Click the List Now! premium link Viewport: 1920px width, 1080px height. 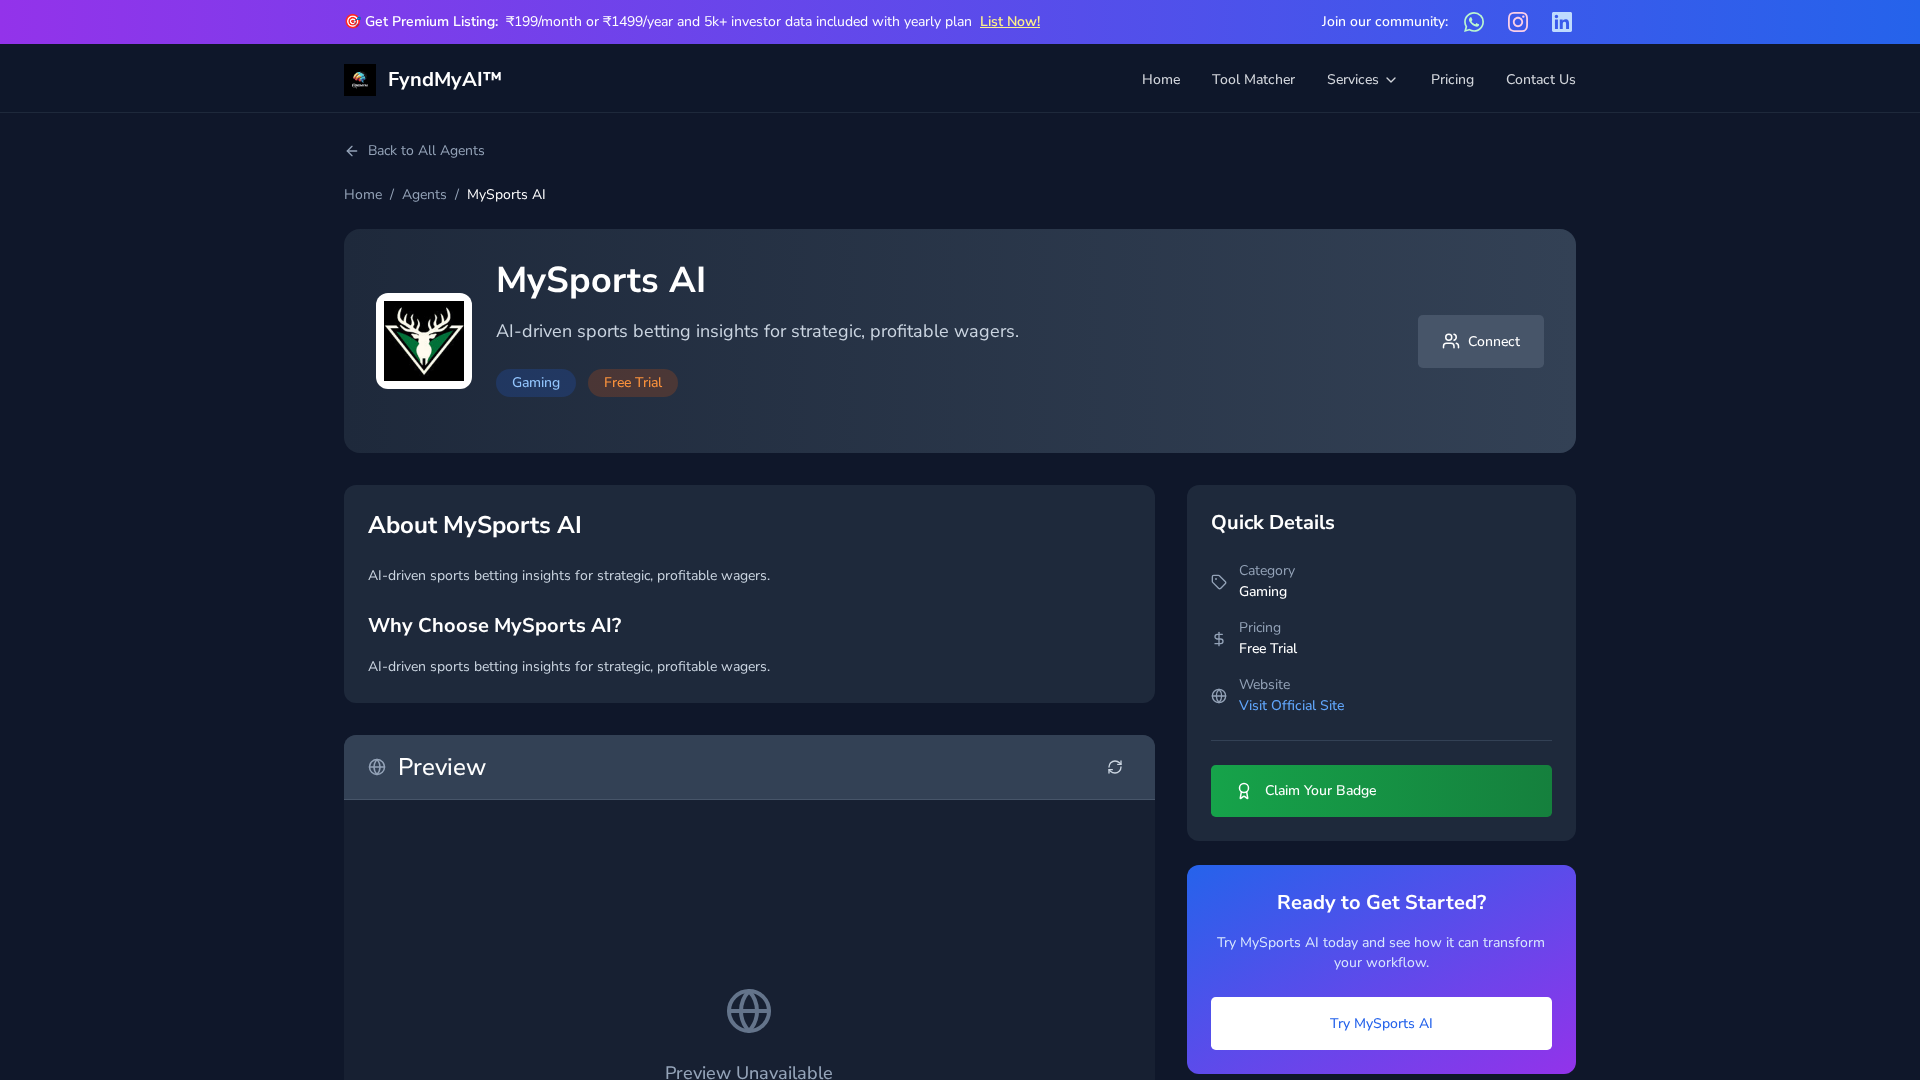click(x=1009, y=22)
